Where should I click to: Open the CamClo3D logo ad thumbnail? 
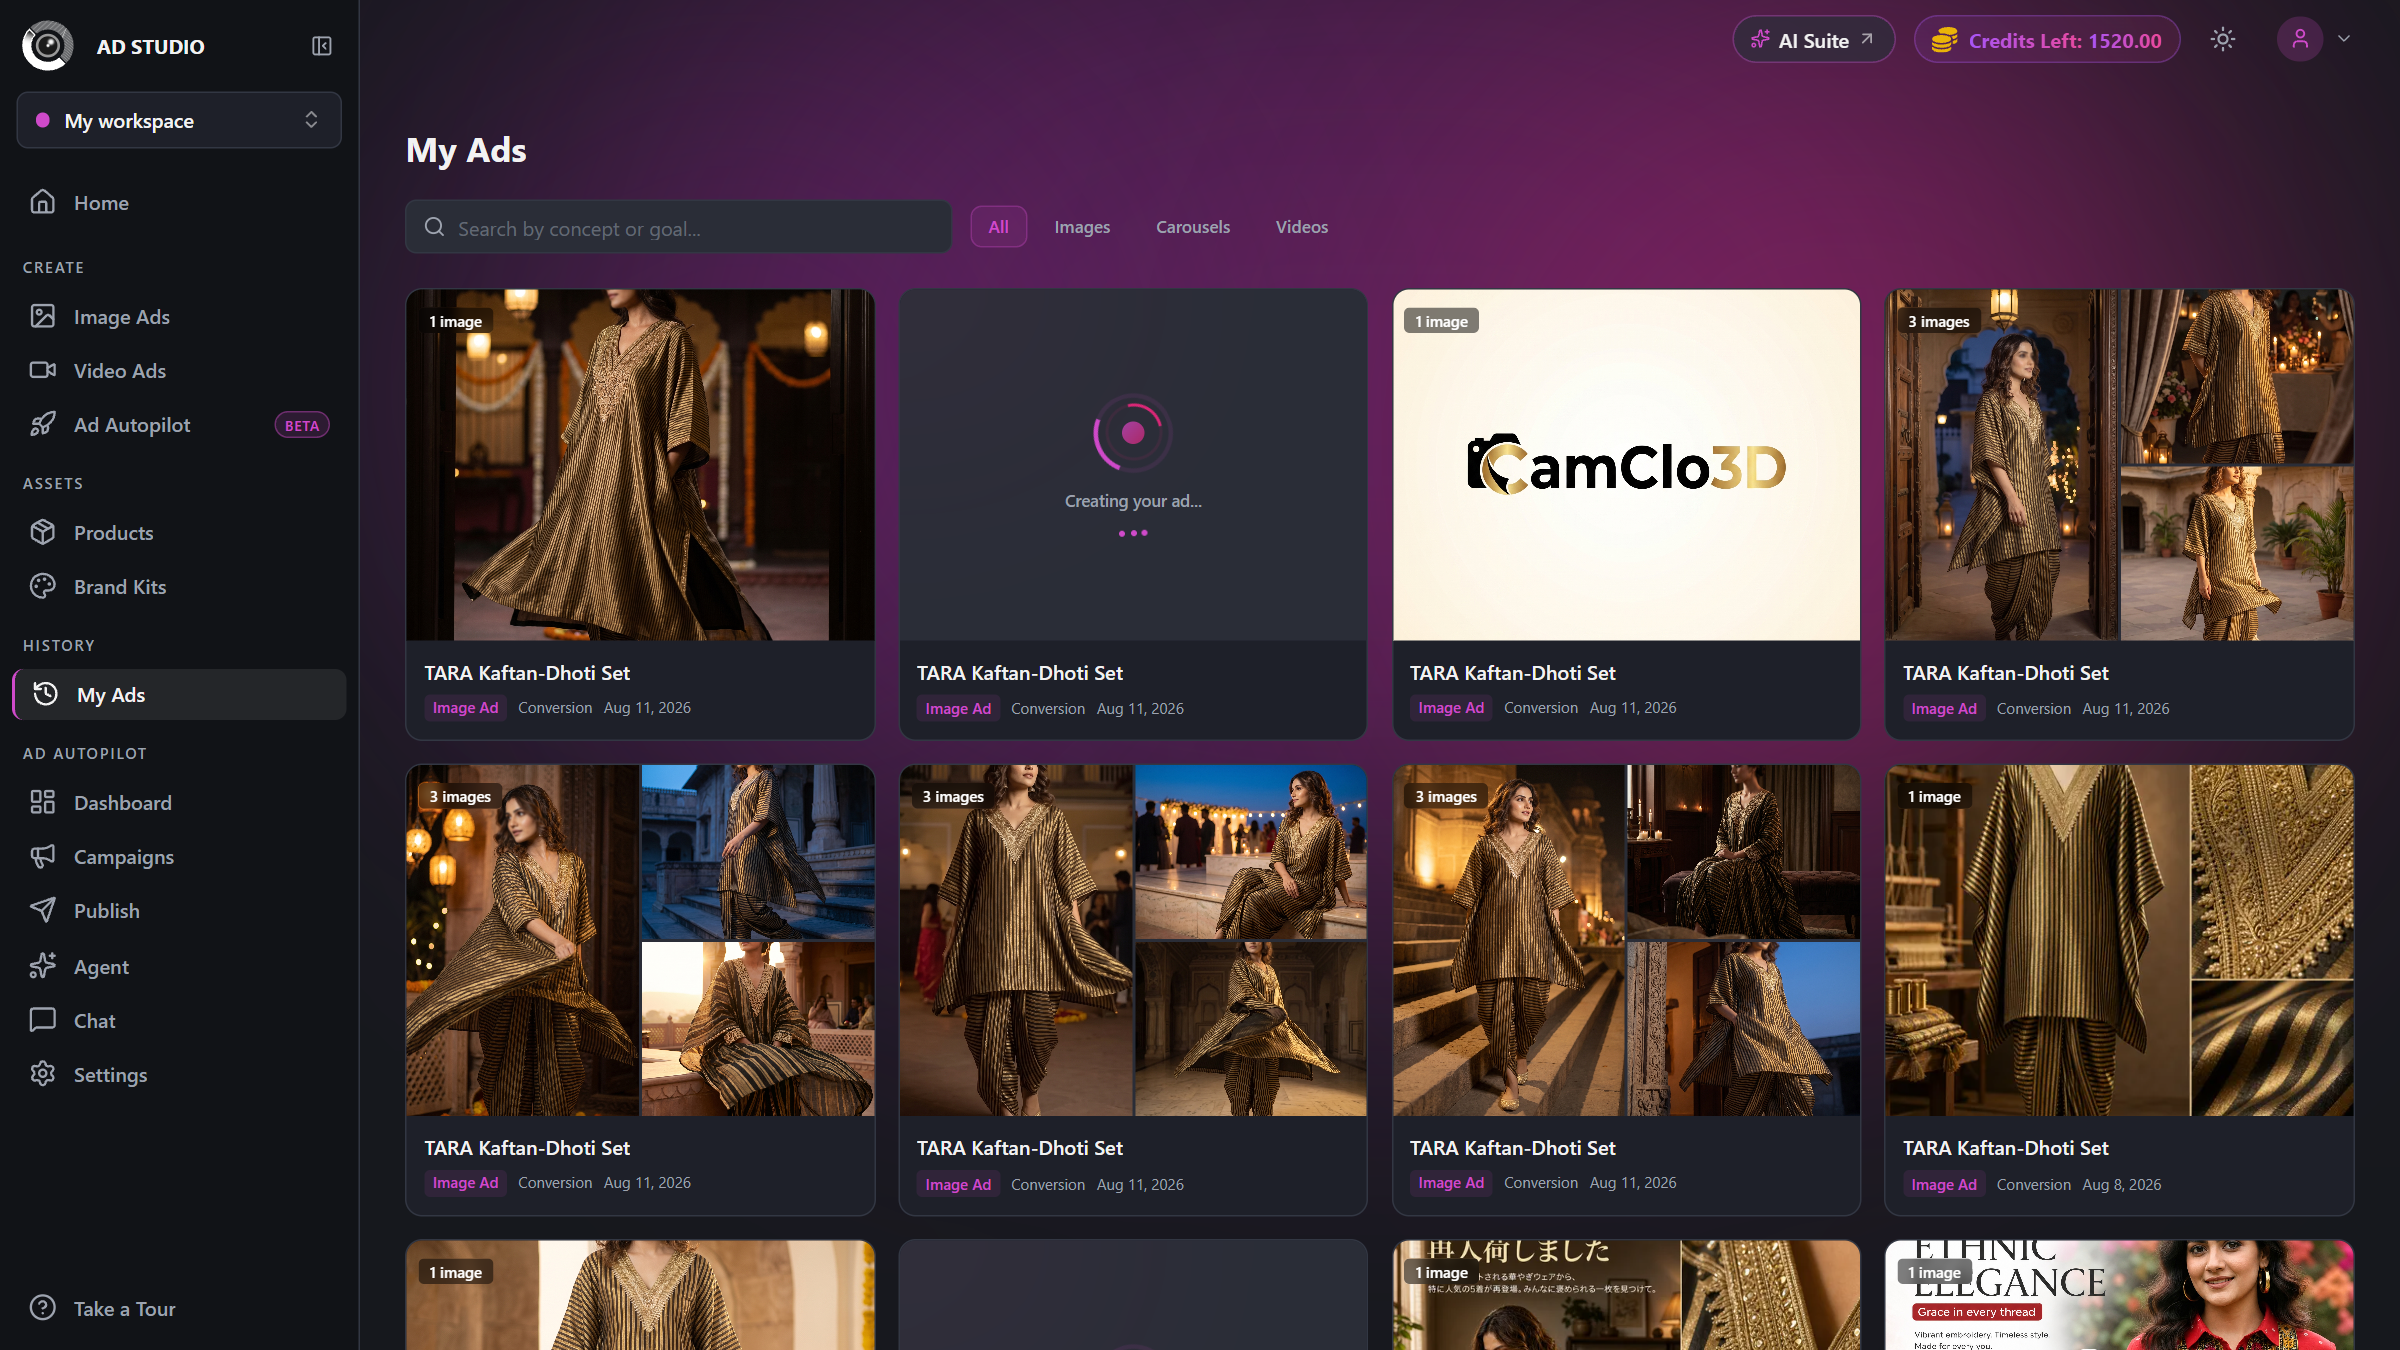[x=1626, y=465]
